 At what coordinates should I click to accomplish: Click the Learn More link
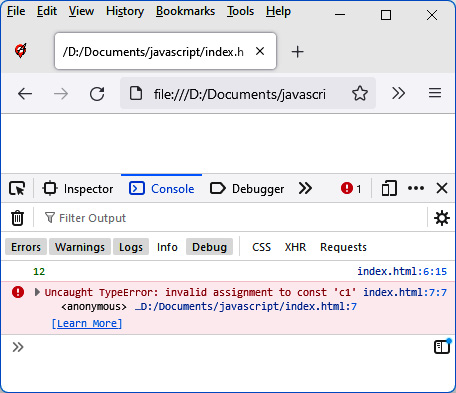coord(87,323)
